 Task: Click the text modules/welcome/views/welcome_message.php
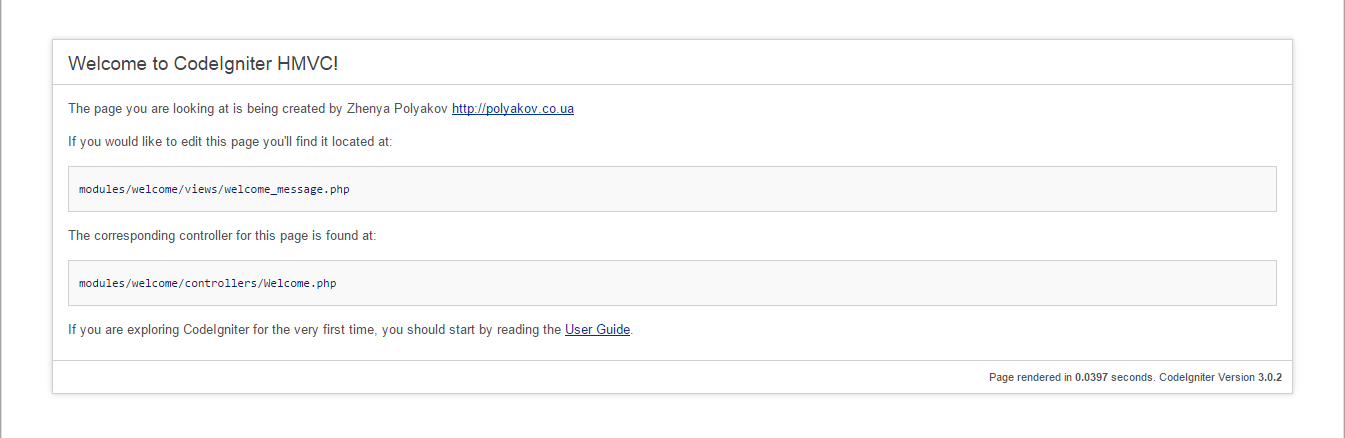[x=214, y=189]
